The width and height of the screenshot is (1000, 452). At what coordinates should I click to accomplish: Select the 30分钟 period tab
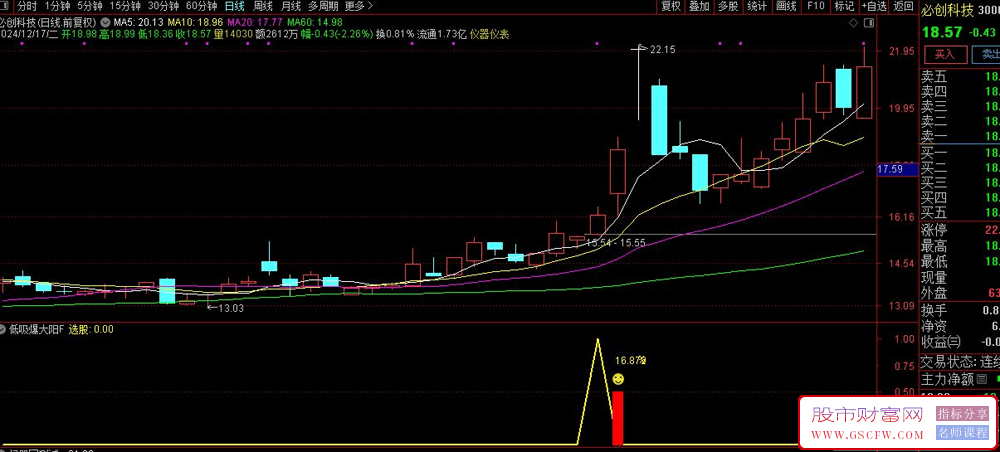[x=163, y=6]
